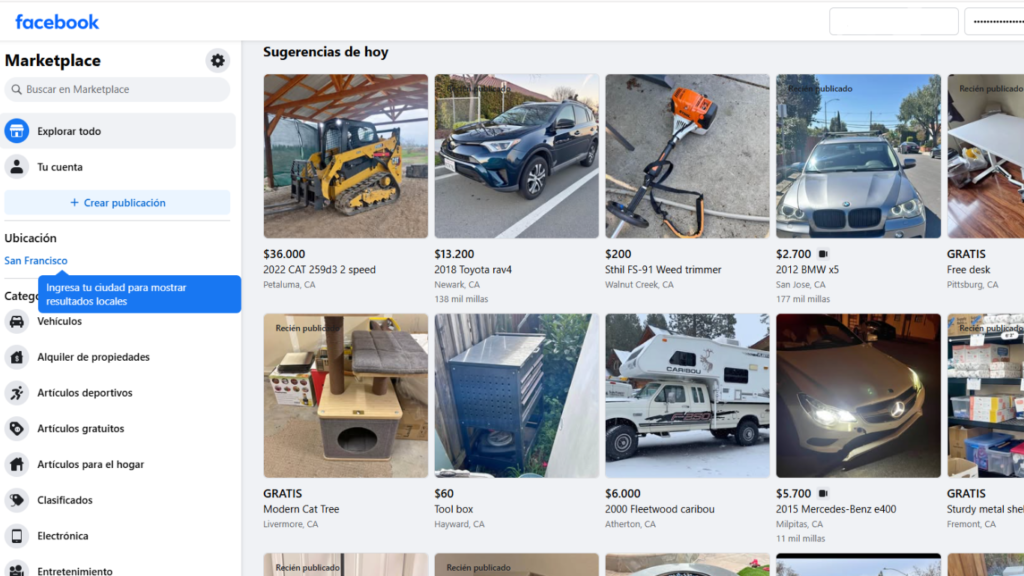
Task: Open the 2000 Fleetwood caribou photo
Action: [x=687, y=396]
